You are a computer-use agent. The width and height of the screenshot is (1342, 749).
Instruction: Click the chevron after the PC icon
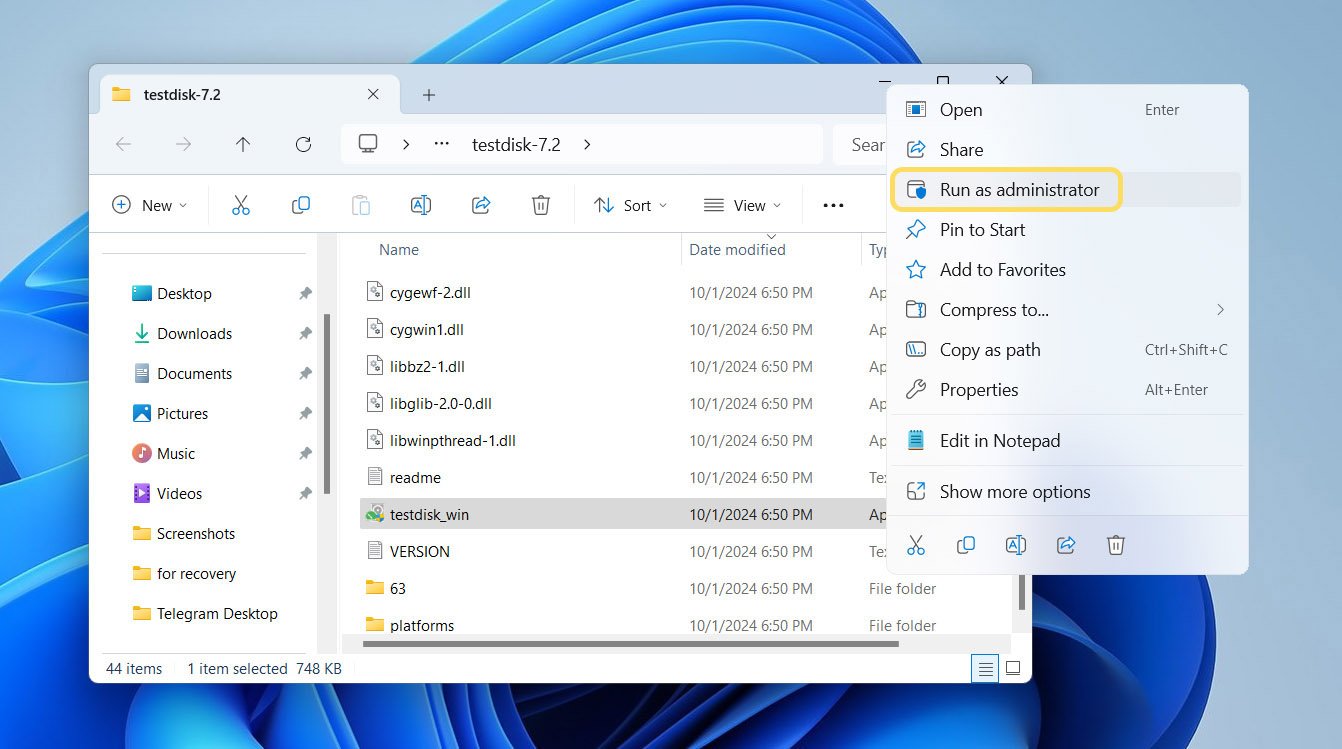point(405,144)
